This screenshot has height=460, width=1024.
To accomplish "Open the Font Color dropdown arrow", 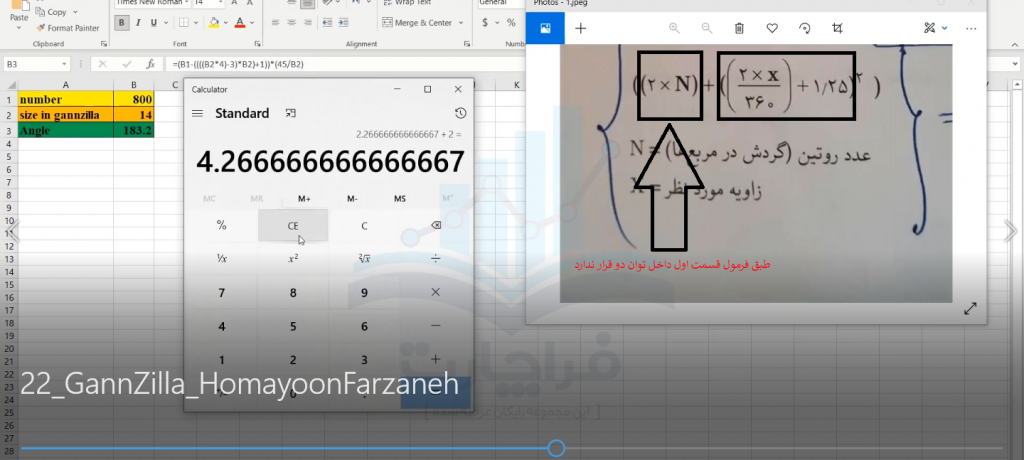I will click(252, 23).
